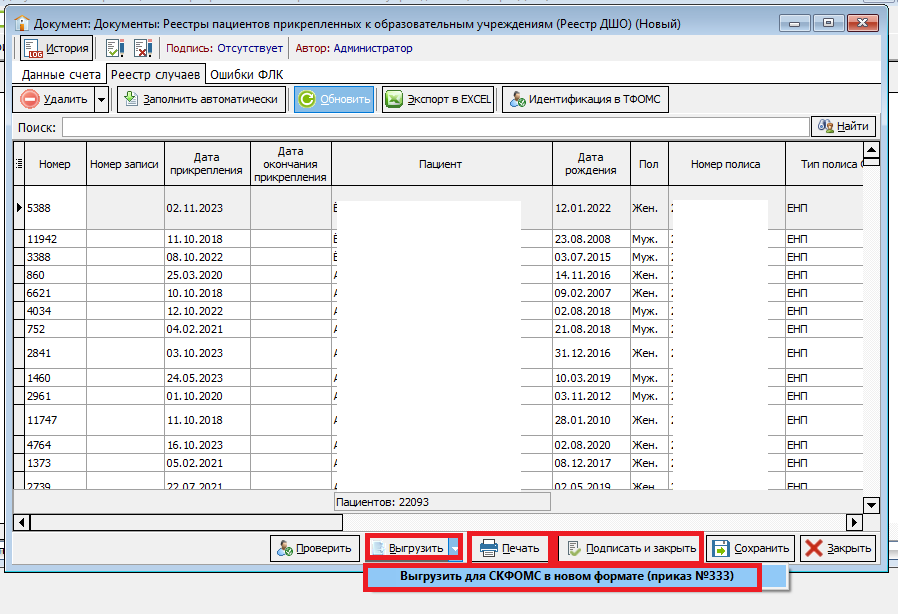Click the Найти search button
The width and height of the screenshot is (898, 614).
pos(843,126)
